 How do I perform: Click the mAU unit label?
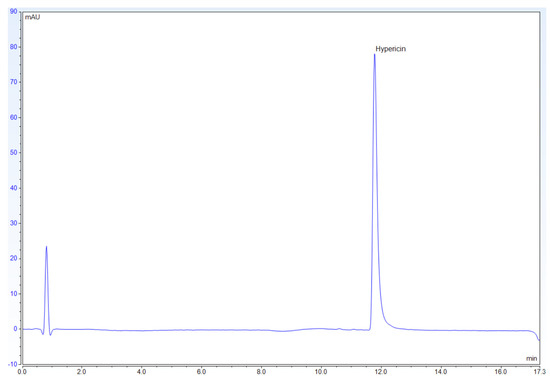coord(32,17)
